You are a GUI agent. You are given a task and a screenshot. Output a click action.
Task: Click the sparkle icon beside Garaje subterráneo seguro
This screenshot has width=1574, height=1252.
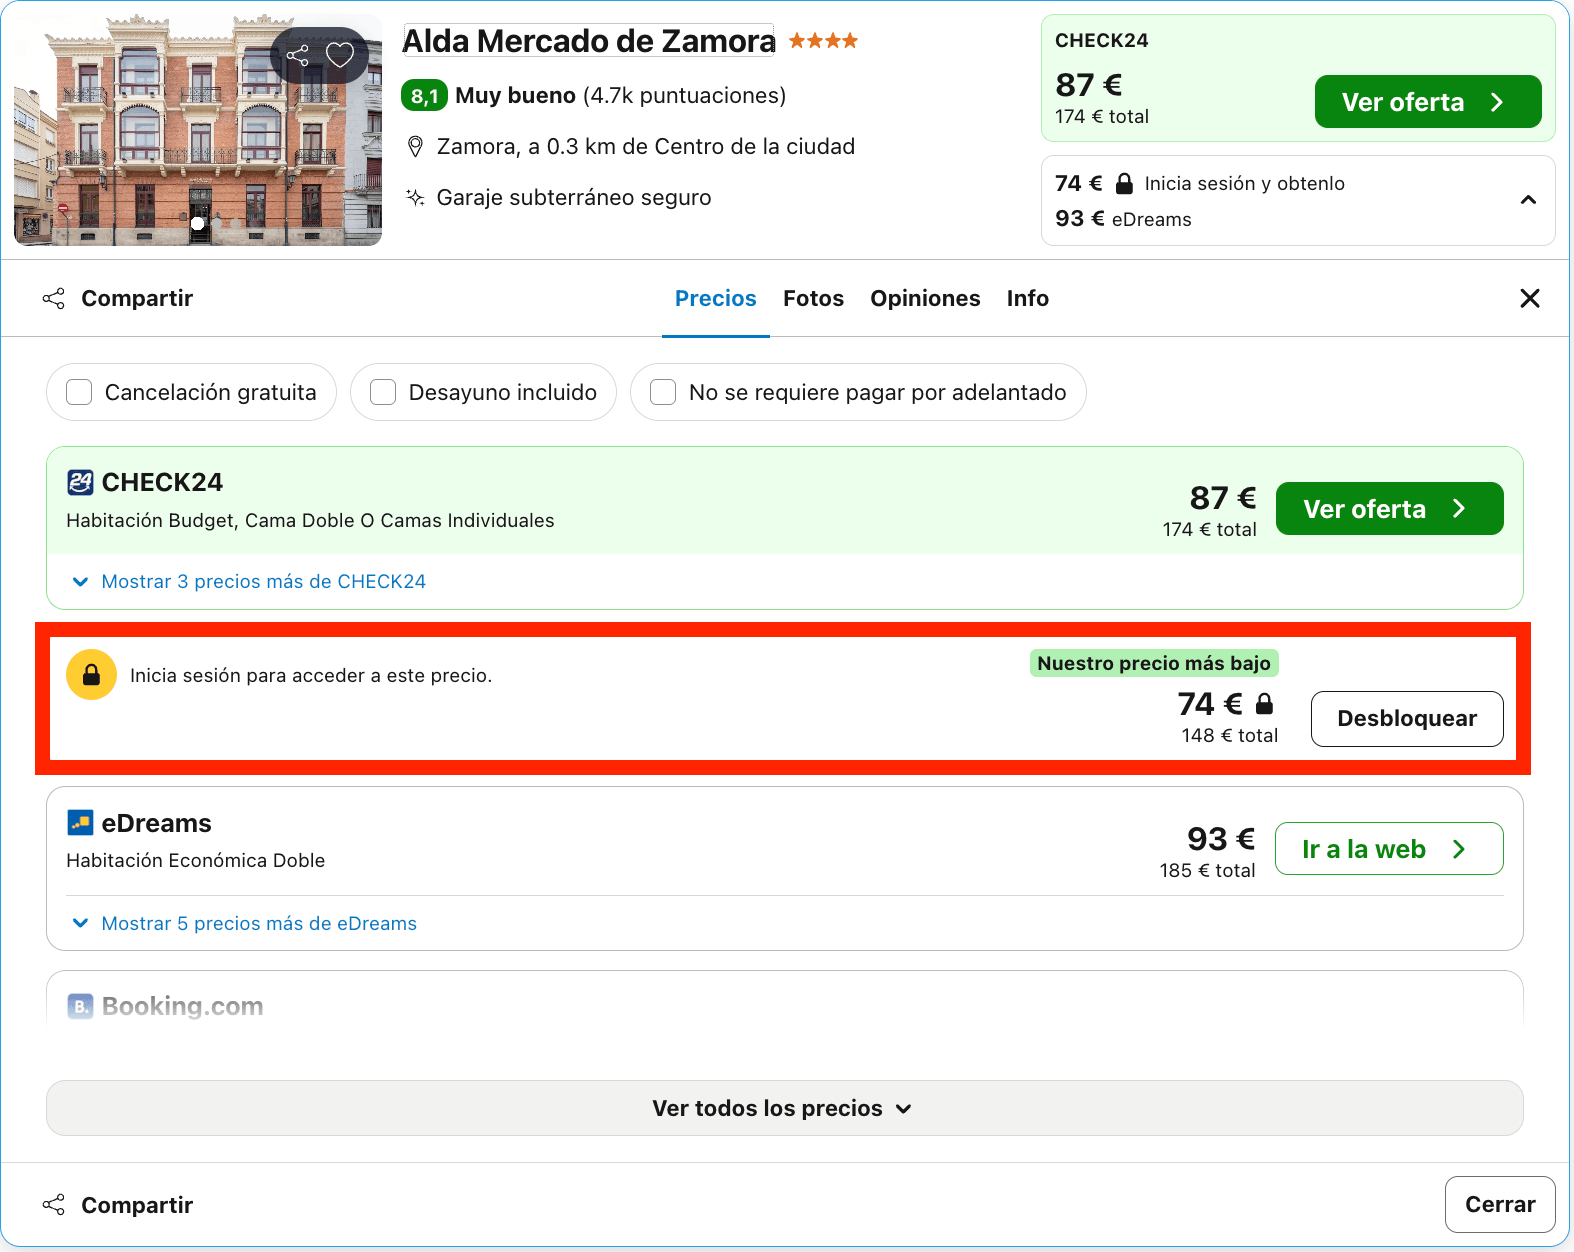(x=416, y=197)
